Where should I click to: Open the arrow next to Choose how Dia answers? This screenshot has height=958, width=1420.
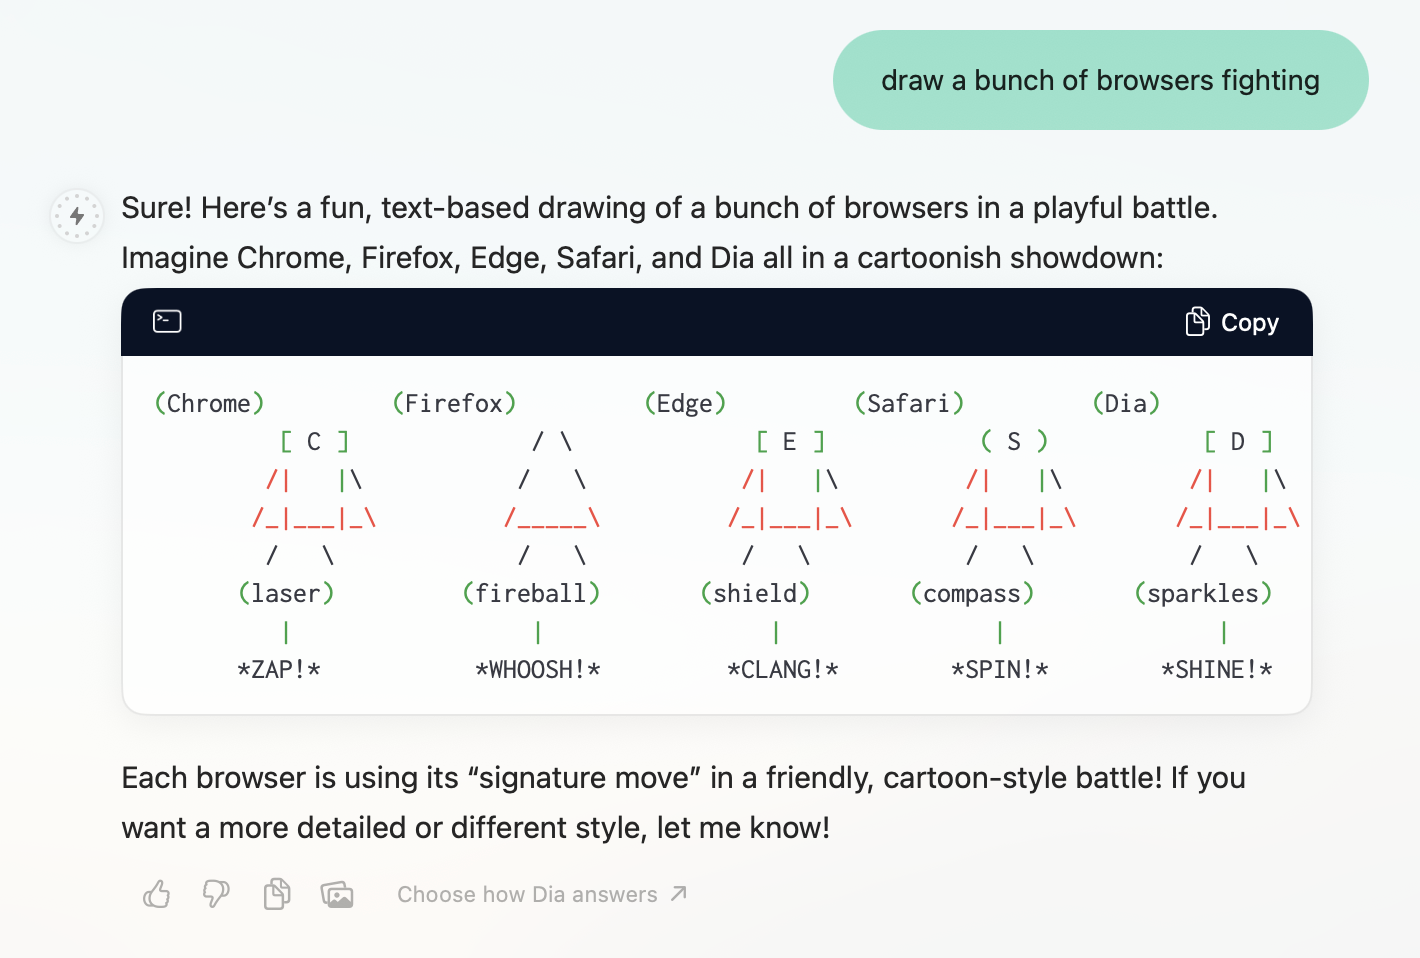[679, 893]
